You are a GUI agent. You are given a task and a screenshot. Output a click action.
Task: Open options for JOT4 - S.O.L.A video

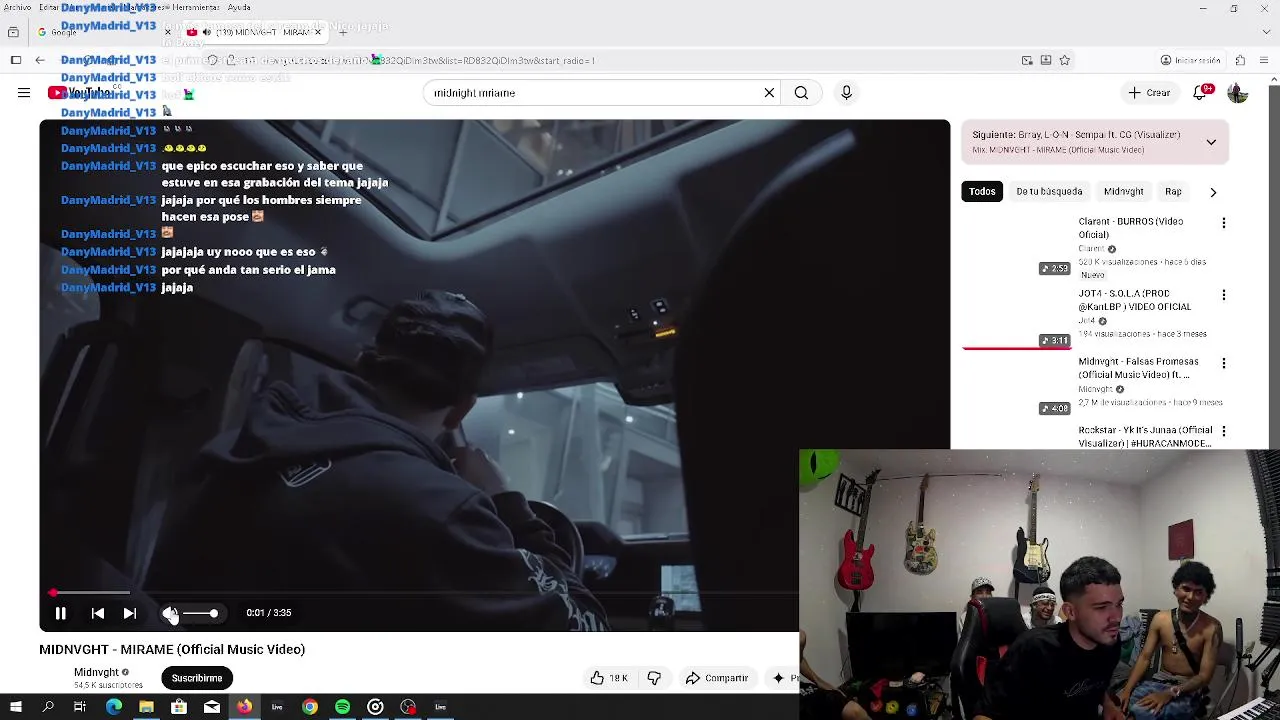tap(1224, 295)
